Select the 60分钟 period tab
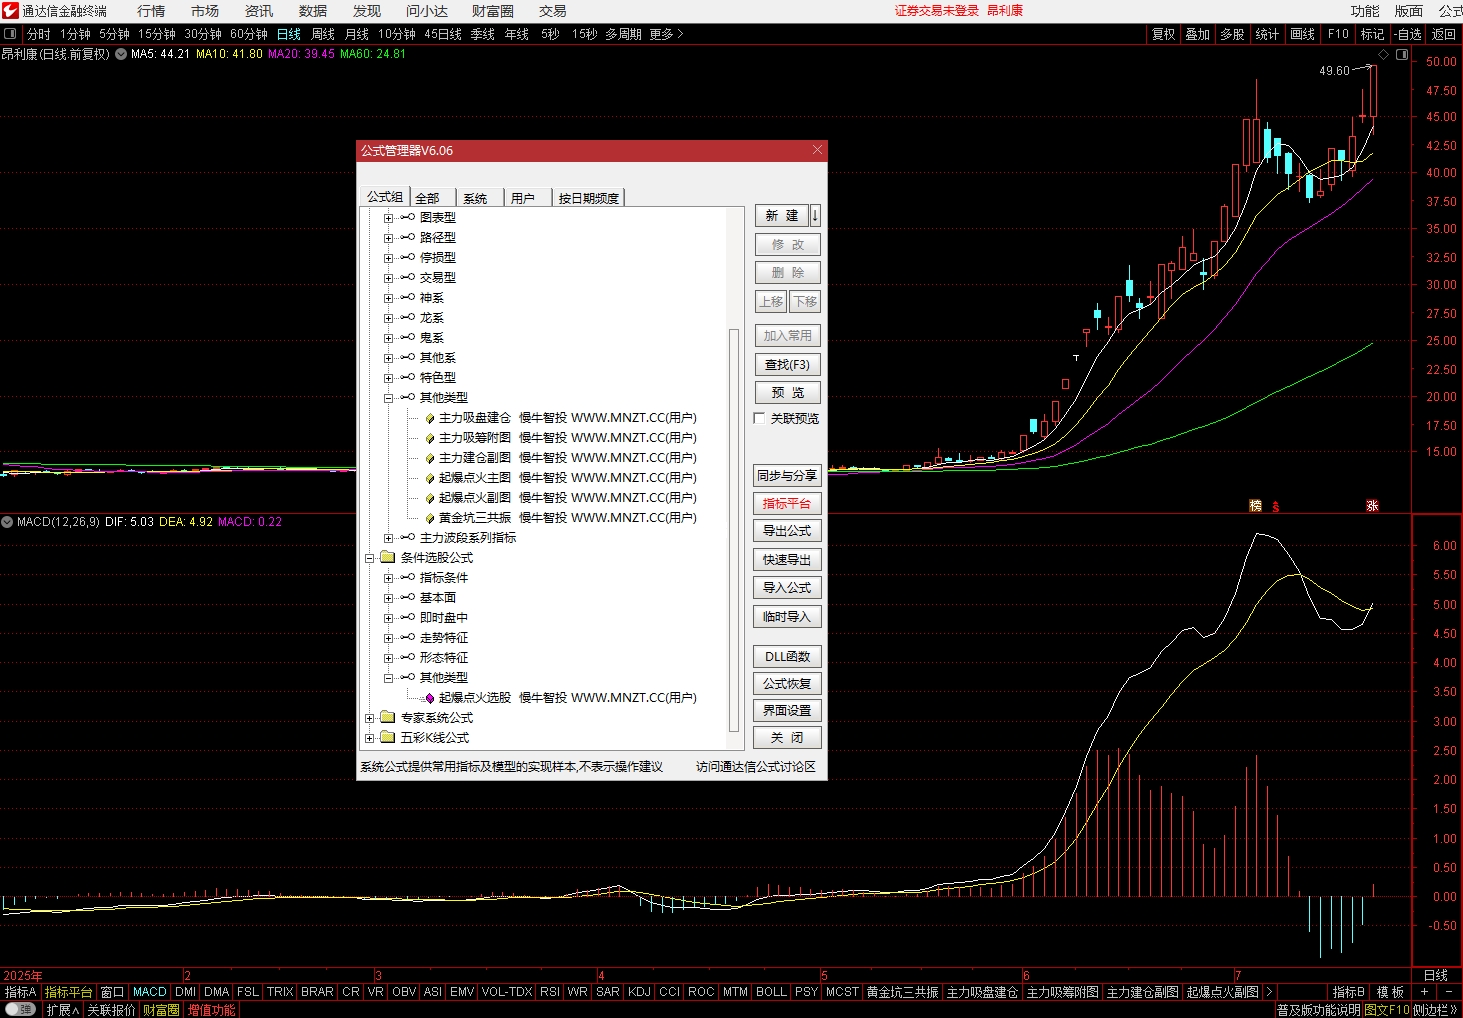 [249, 34]
